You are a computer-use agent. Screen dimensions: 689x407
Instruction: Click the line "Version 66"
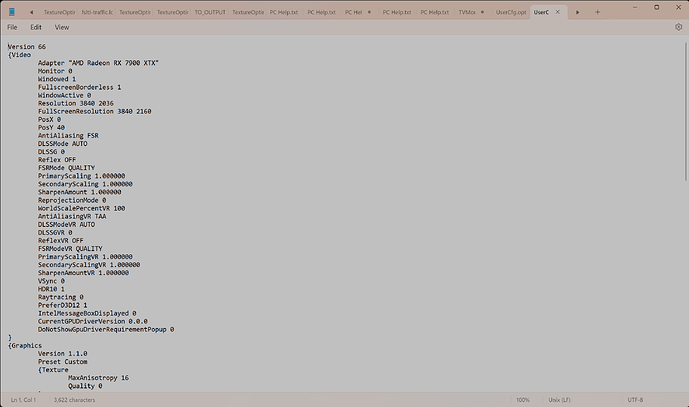[x=27, y=47]
